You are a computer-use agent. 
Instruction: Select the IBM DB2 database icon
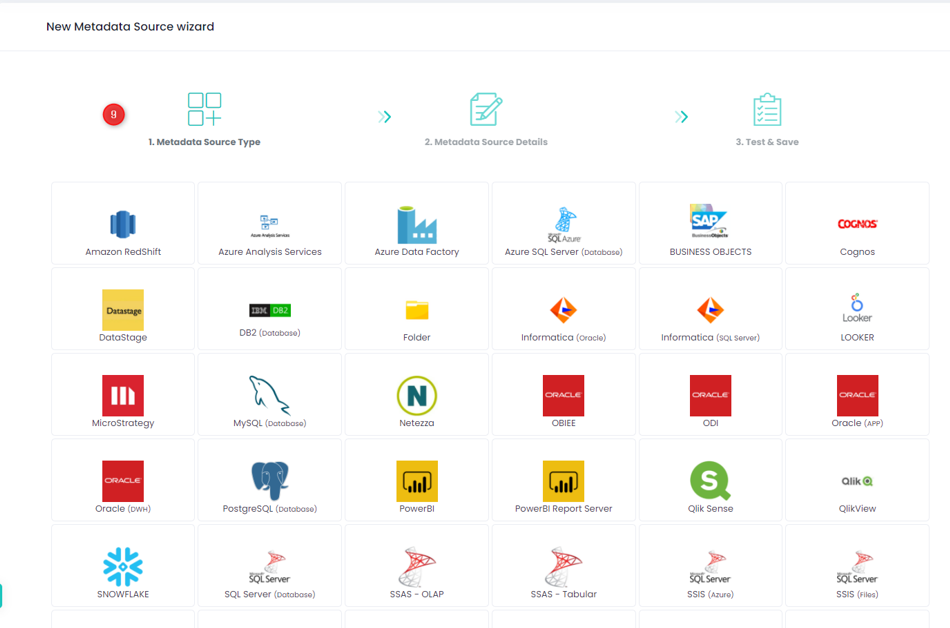pos(270,310)
